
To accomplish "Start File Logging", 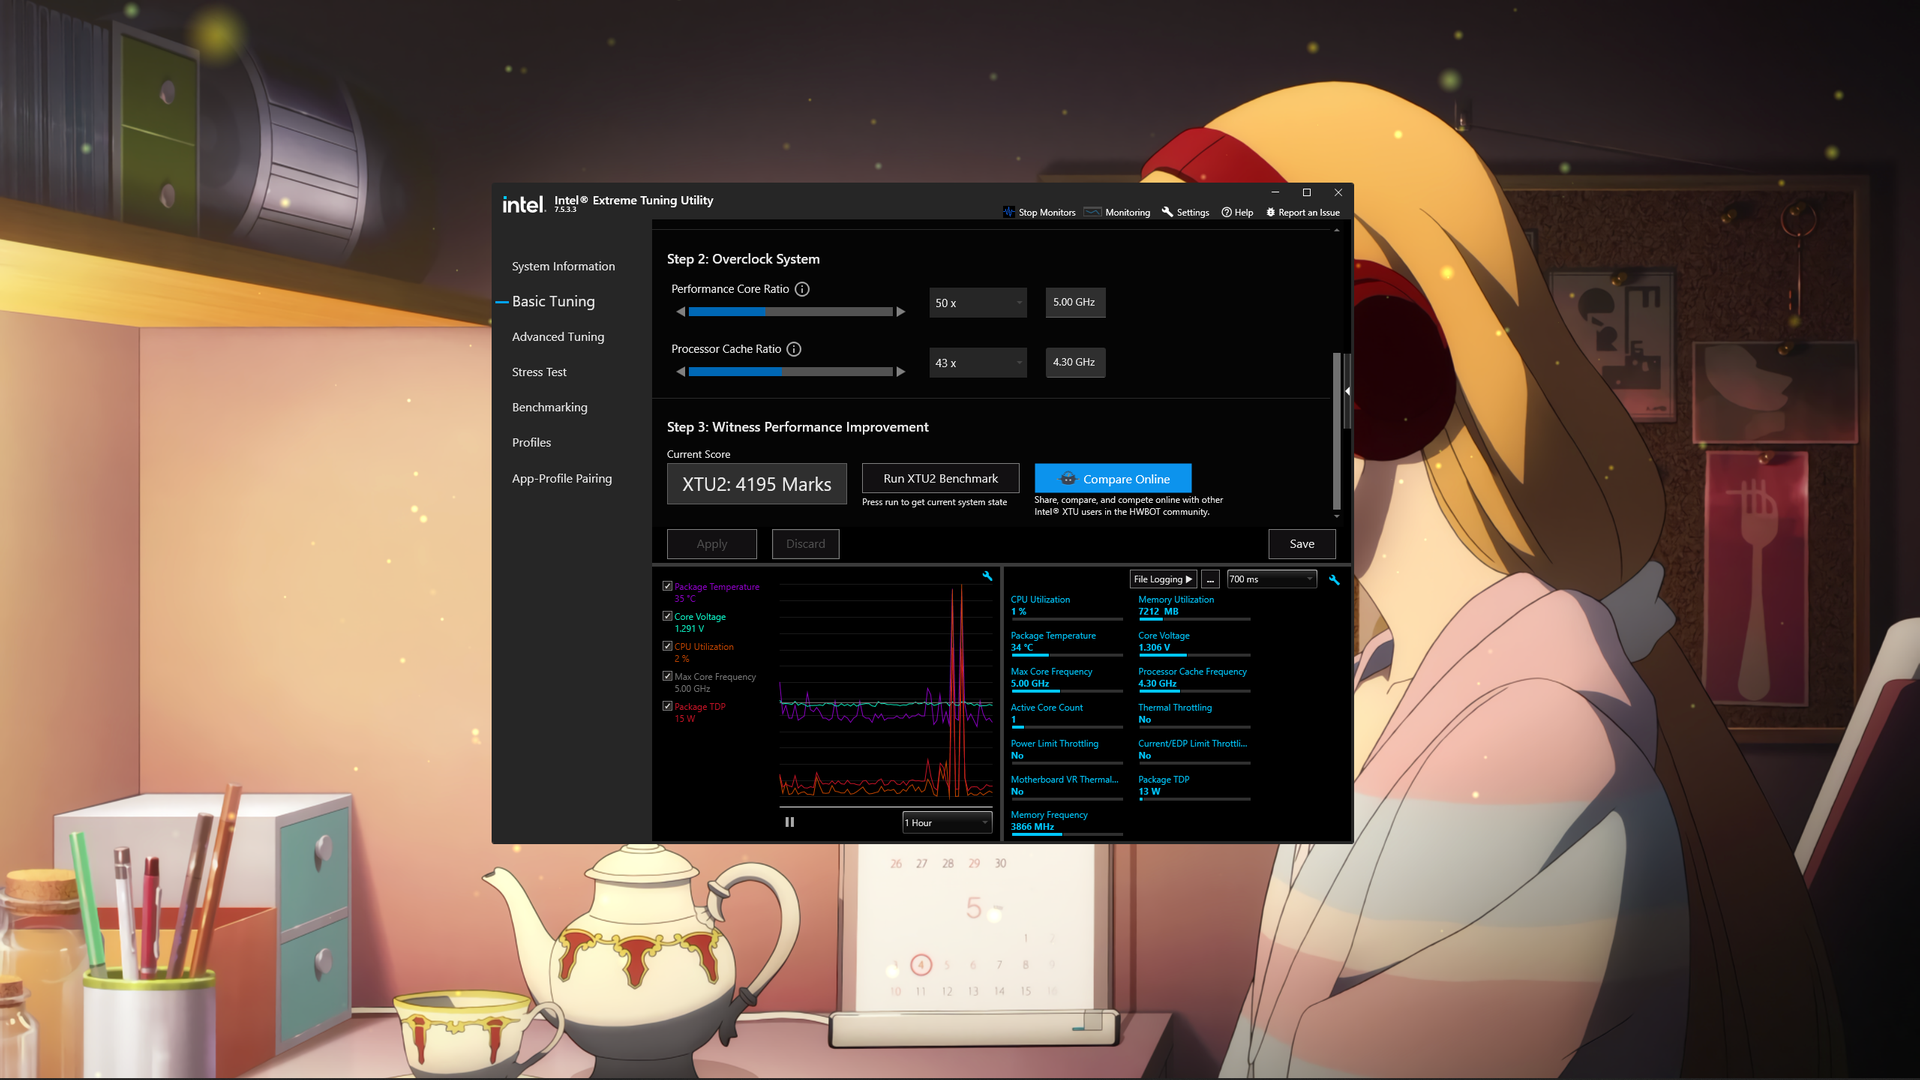I will click(x=1163, y=579).
